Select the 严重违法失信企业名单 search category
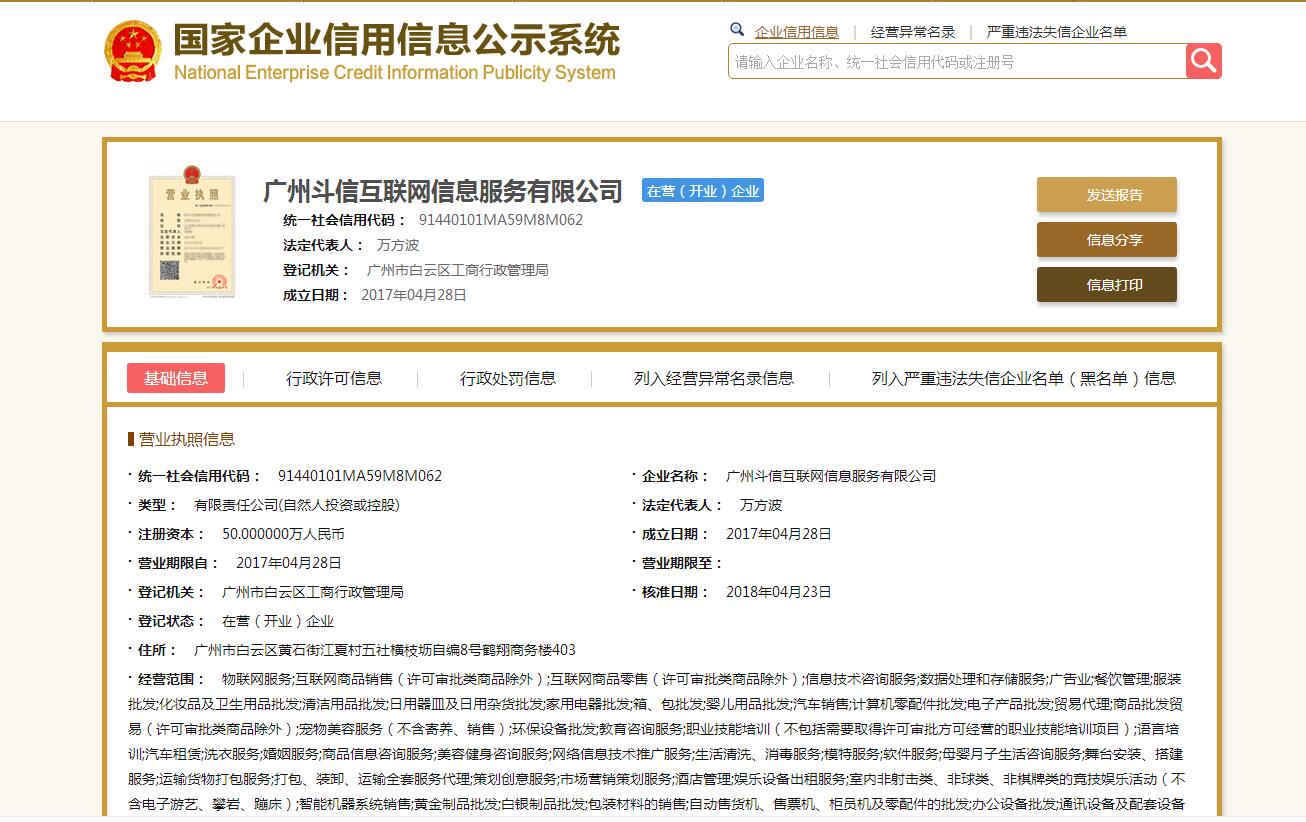 pyautogui.click(x=1057, y=32)
